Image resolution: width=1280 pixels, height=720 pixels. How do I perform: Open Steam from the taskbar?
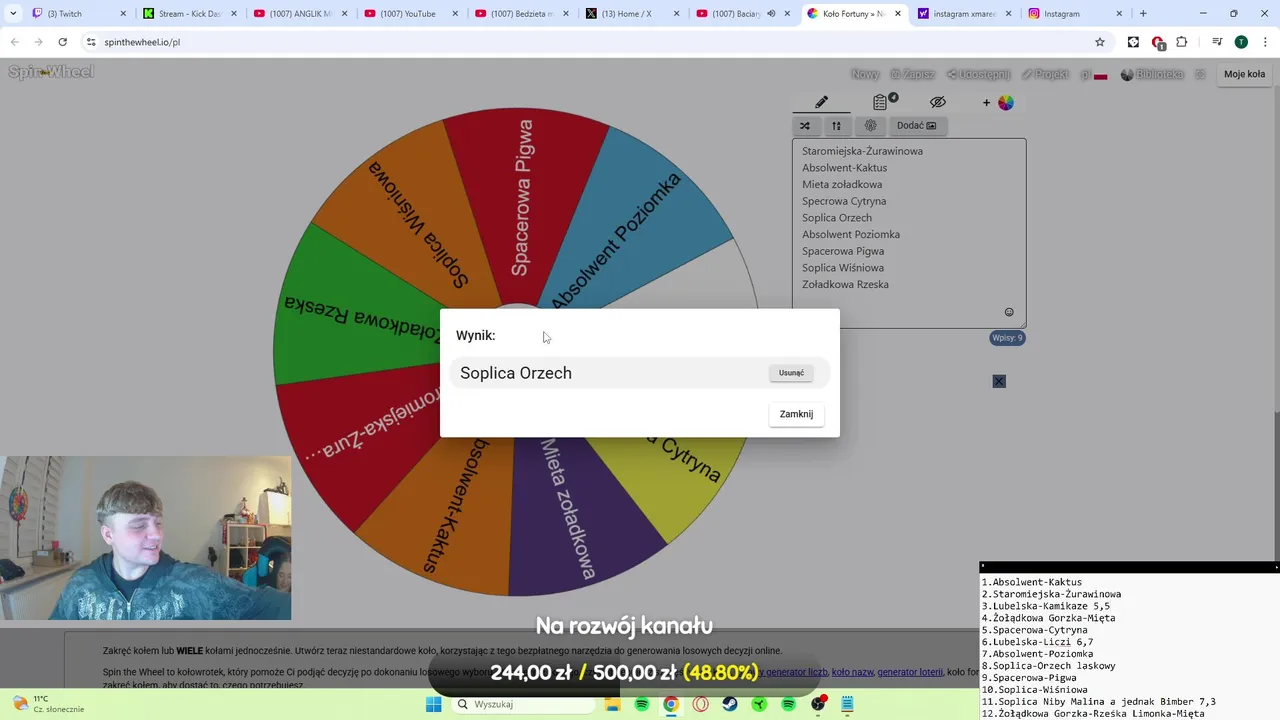(x=730, y=704)
